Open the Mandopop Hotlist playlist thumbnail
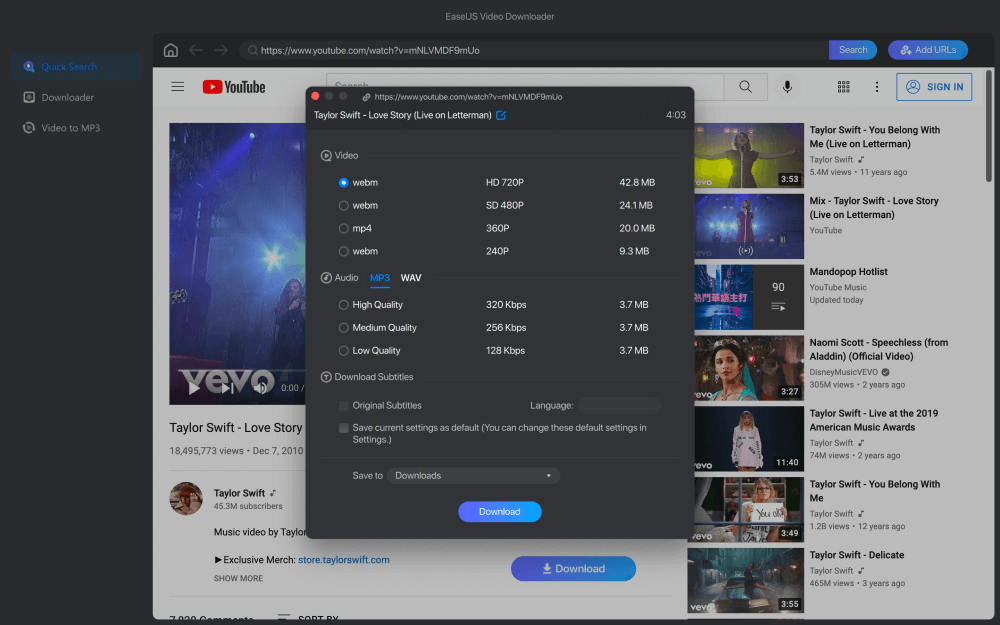Screen dimensions: 1000x625 pos(749,297)
